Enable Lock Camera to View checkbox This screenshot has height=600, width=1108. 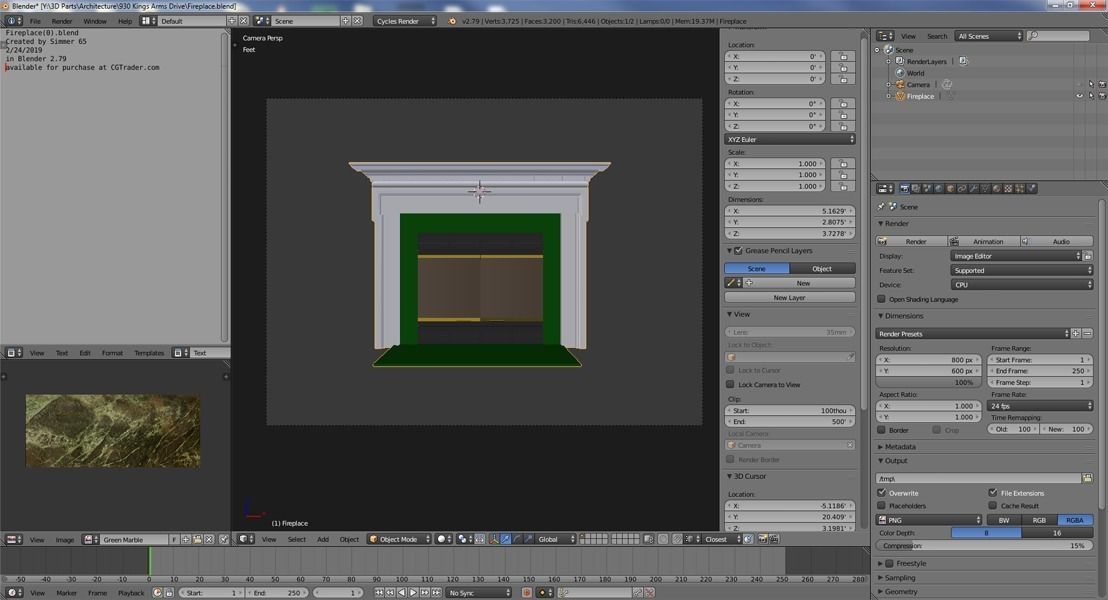click(x=730, y=384)
